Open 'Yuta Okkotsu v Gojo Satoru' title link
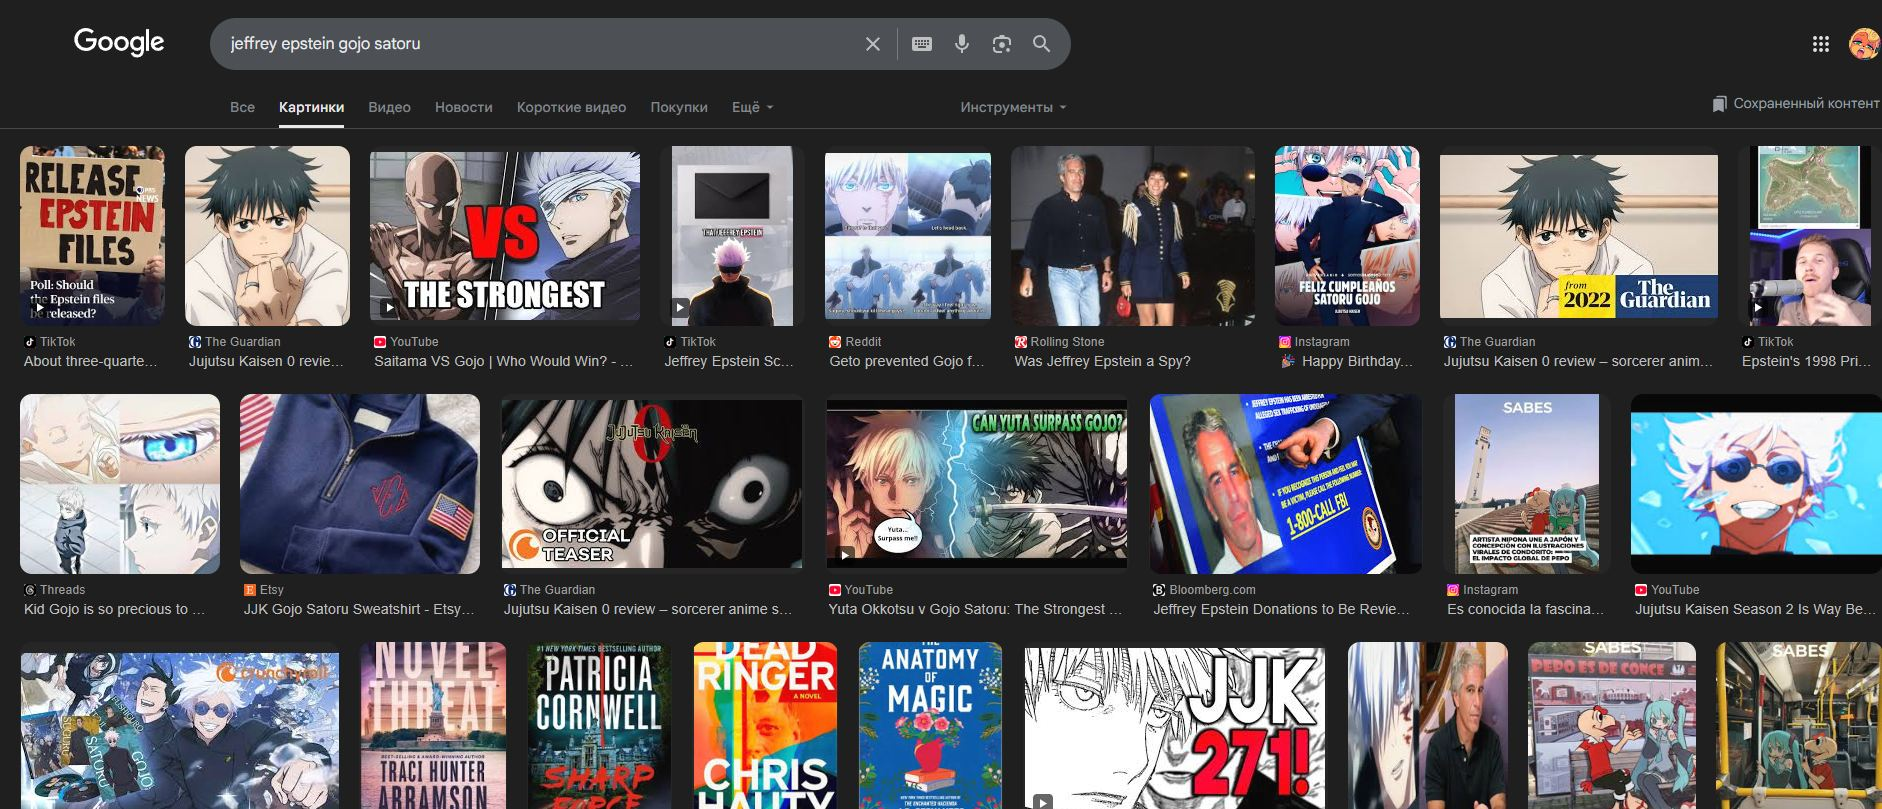The width and height of the screenshot is (1882, 809). point(975,609)
